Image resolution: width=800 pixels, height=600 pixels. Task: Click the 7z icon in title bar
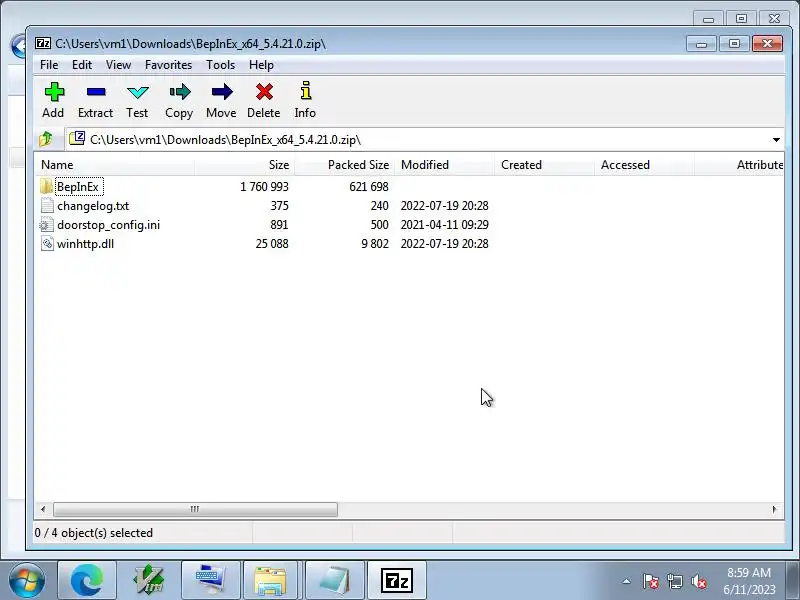tap(43, 43)
